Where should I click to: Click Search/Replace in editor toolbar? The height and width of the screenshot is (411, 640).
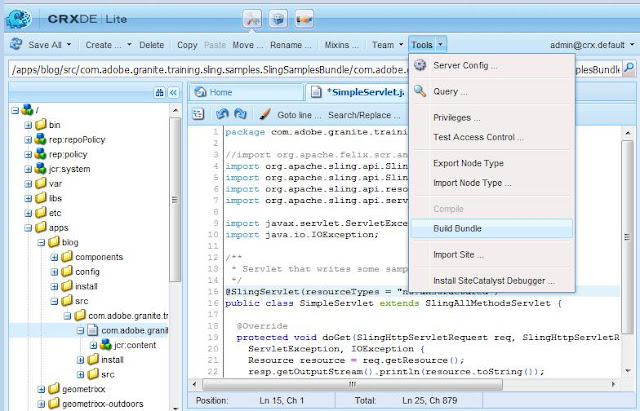point(364,115)
